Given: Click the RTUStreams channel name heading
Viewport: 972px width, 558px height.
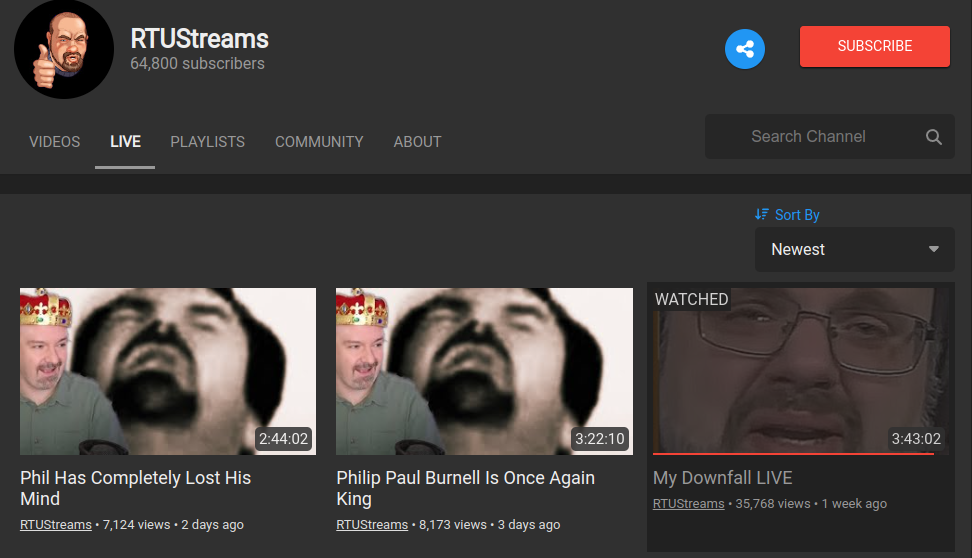Looking at the screenshot, I should [200, 39].
